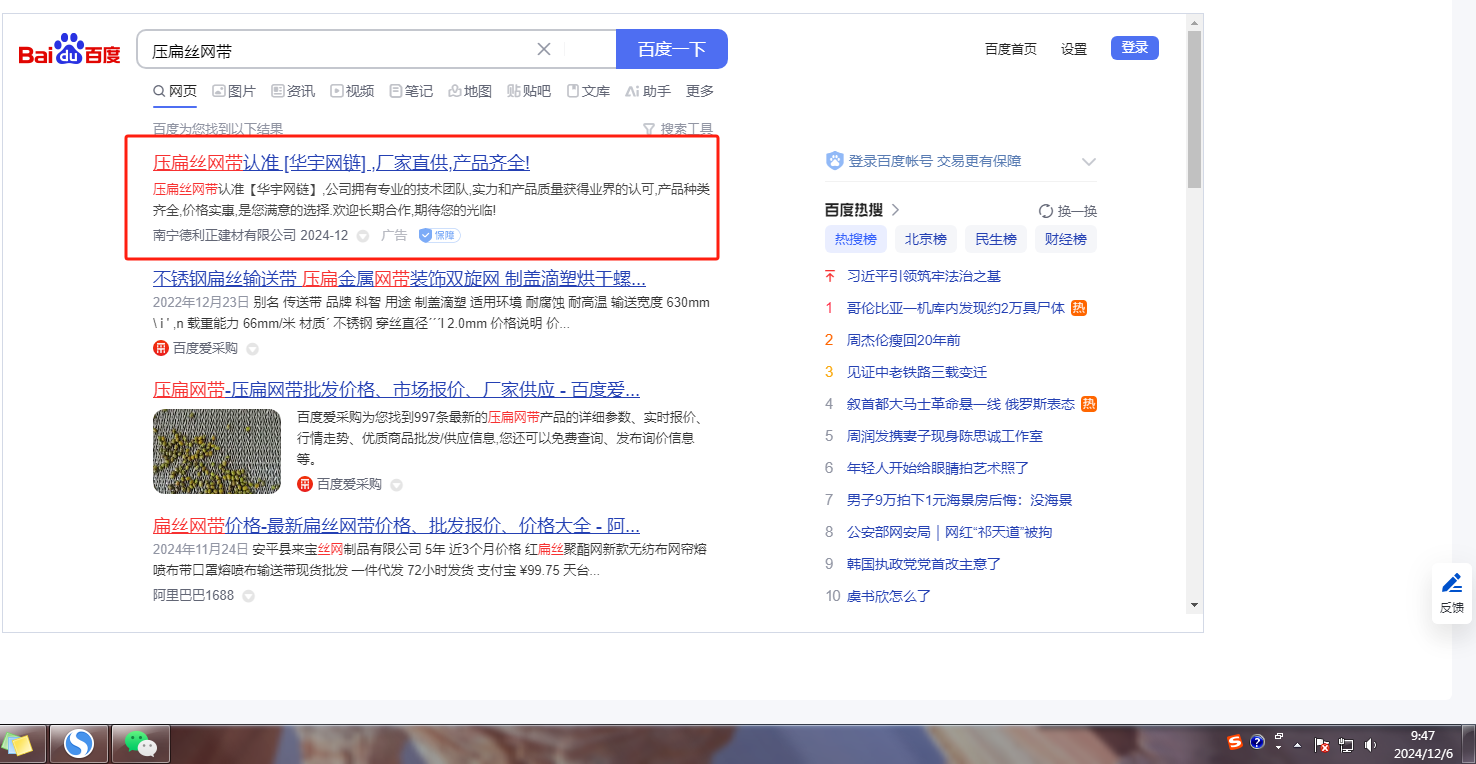Click the Baidu logo
The width and height of the screenshot is (1476, 764).
(x=69, y=49)
